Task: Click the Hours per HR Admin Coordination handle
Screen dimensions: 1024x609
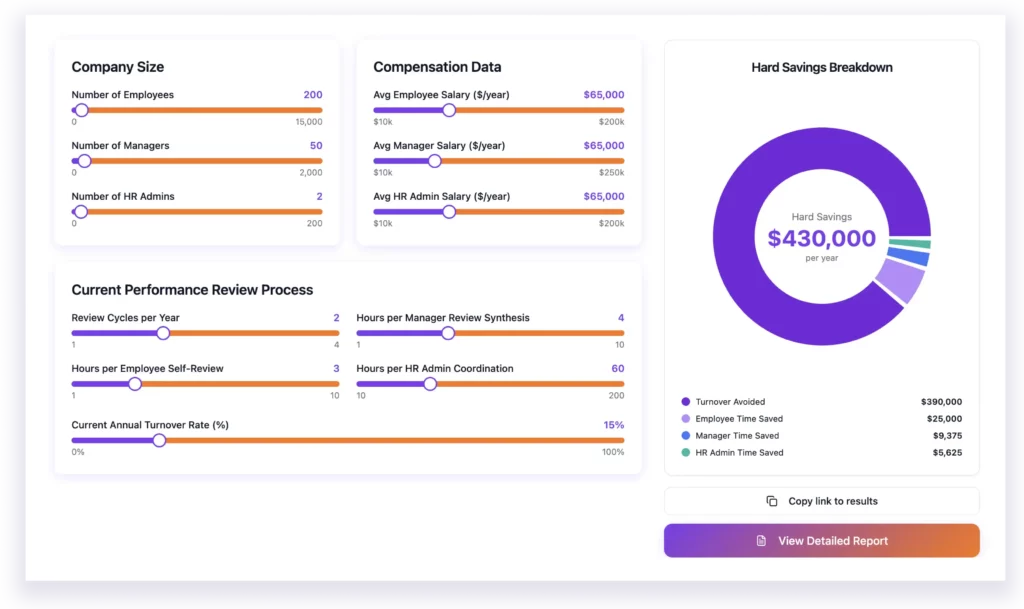Action: point(430,384)
